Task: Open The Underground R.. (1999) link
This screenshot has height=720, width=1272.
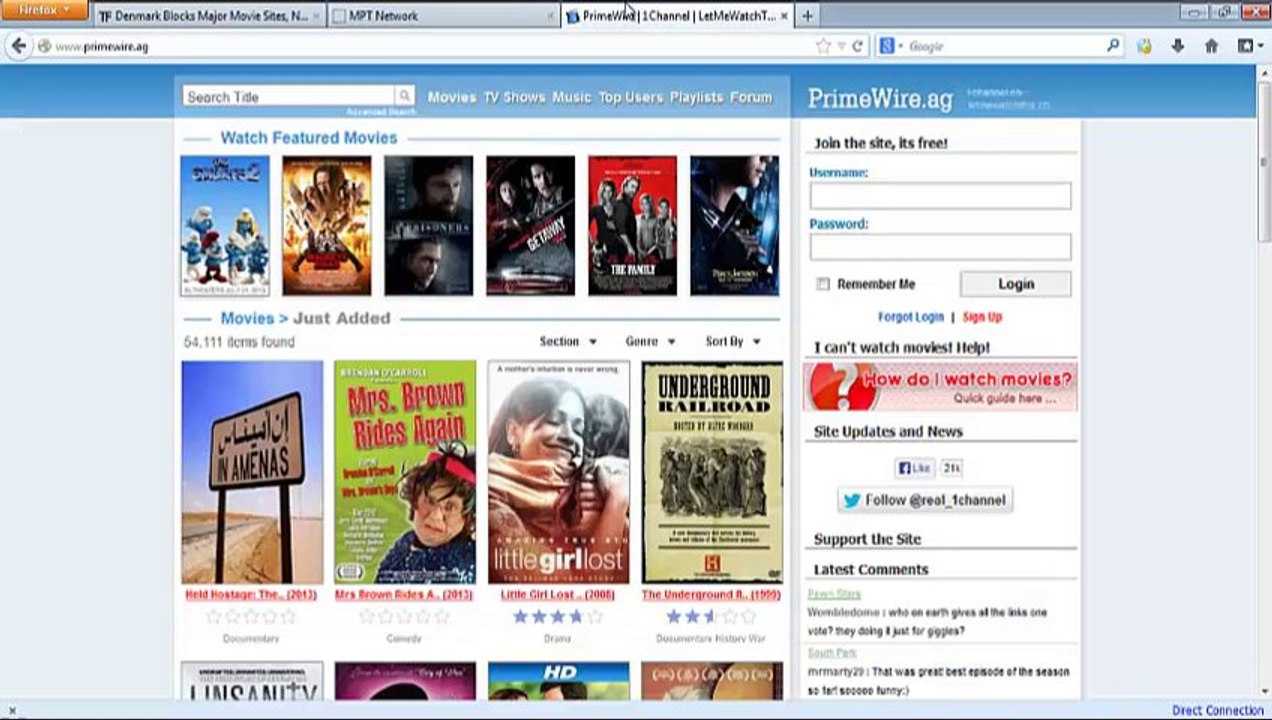Action: (712, 594)
